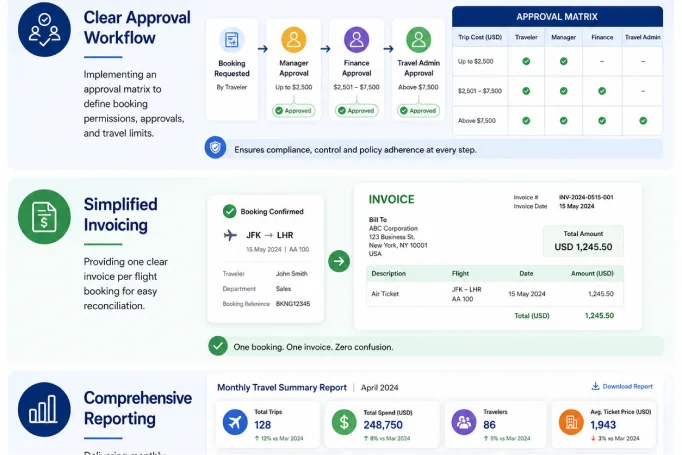Click Approved badge under Manager Approval
This screenshot has width=682, height=455.
(294, 110)
